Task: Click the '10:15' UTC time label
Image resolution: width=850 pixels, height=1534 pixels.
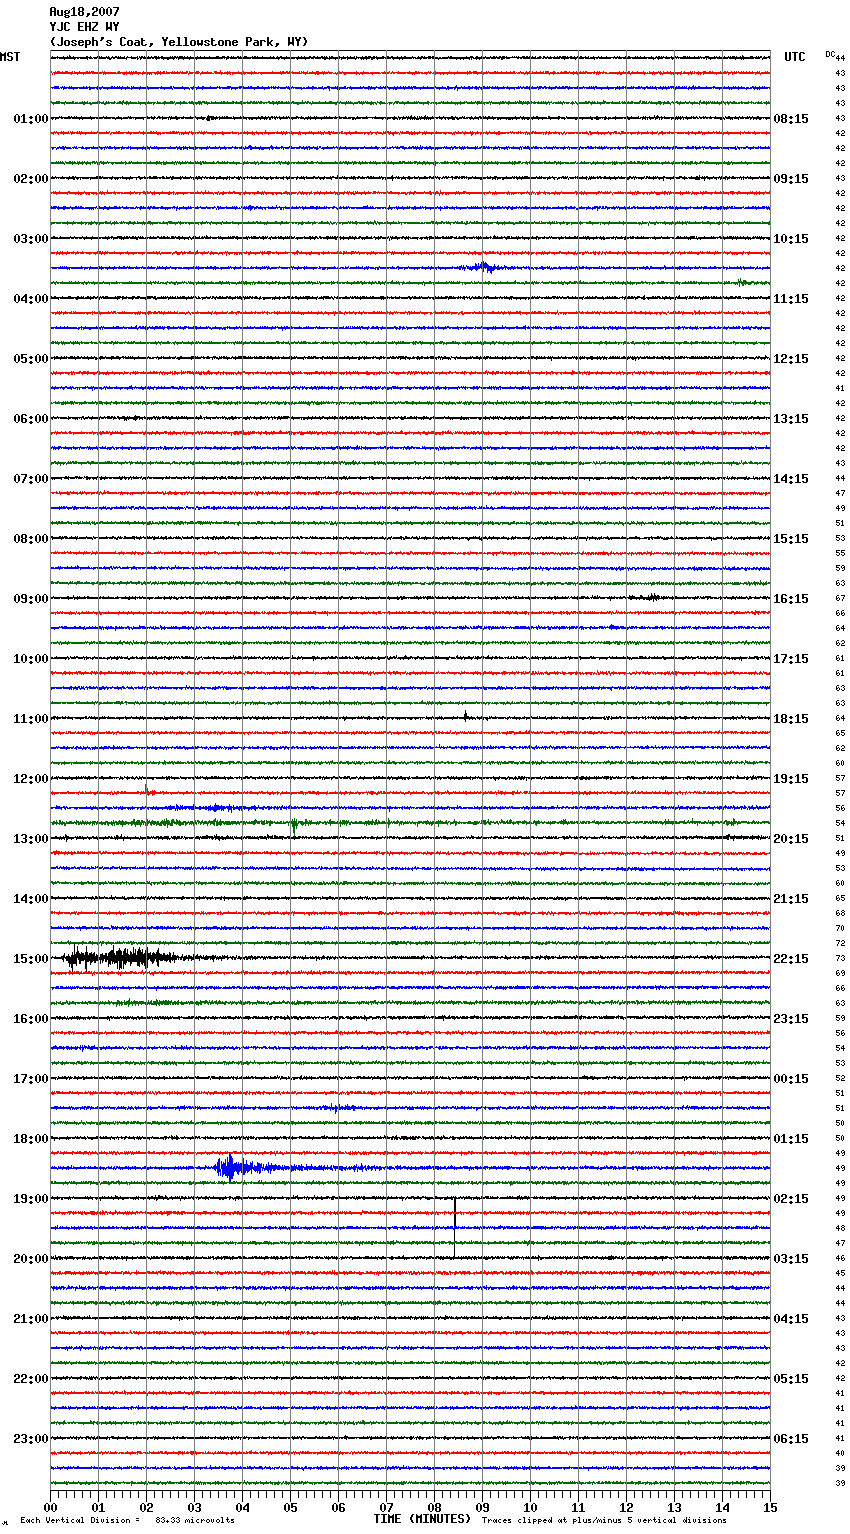Action: pyautogui.click(x=791, y=239)
